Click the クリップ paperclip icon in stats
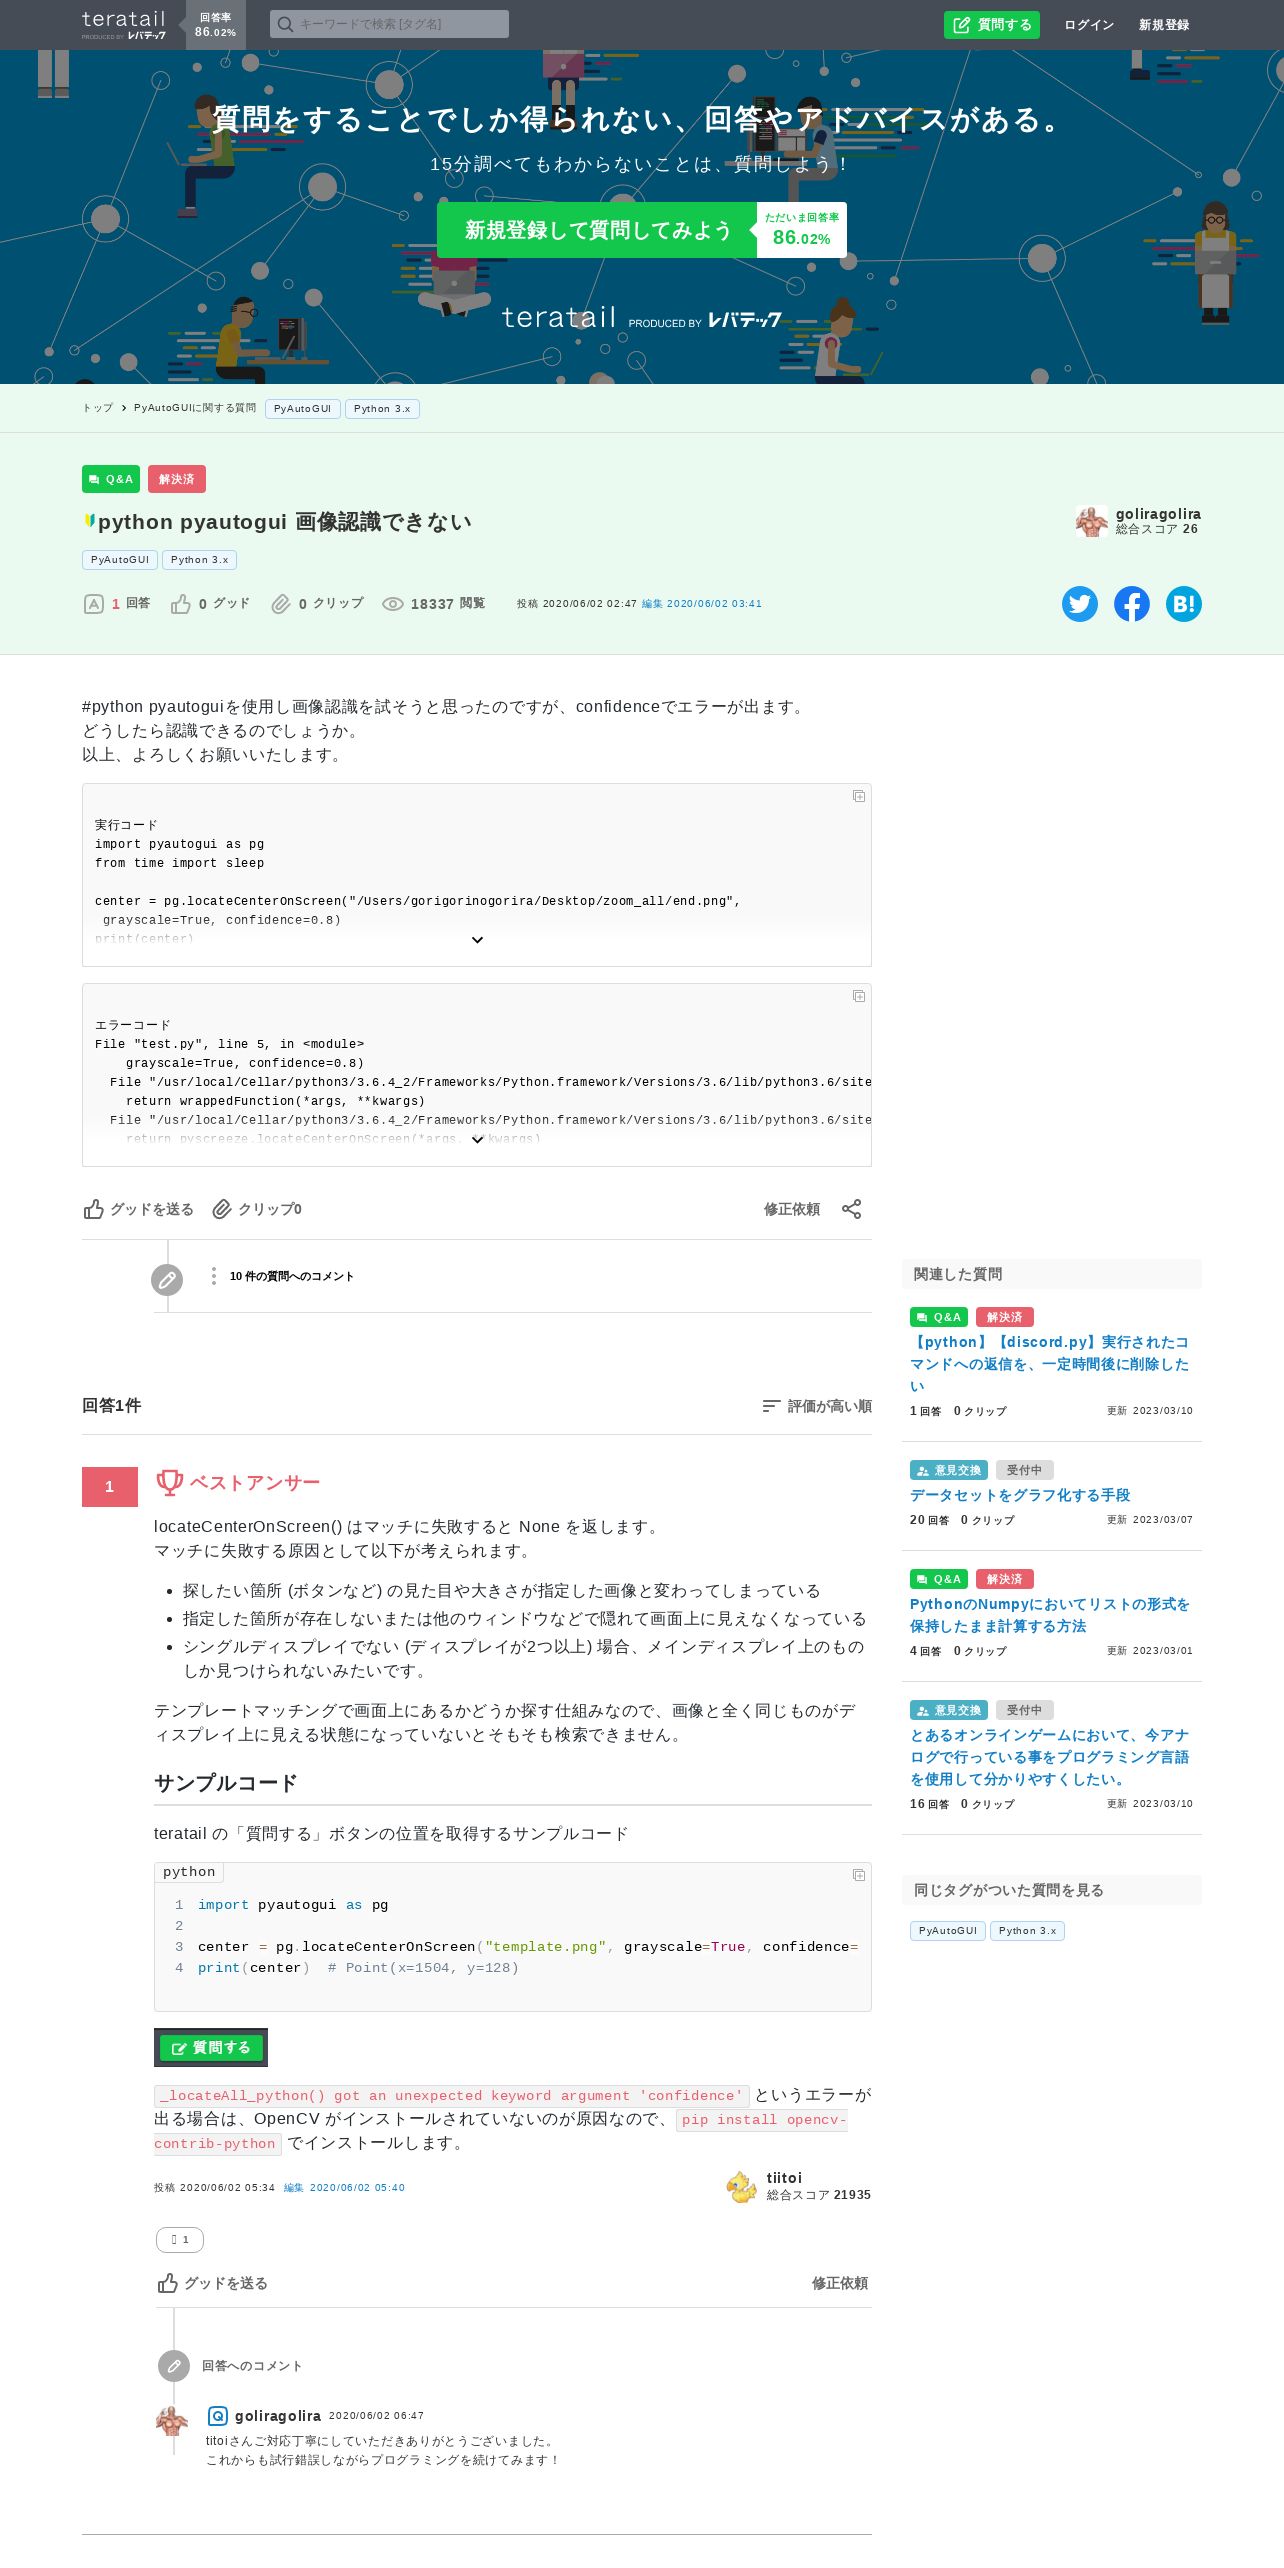The width and height of the screenshot is (1284, 2568). click(x=281, y=604)
